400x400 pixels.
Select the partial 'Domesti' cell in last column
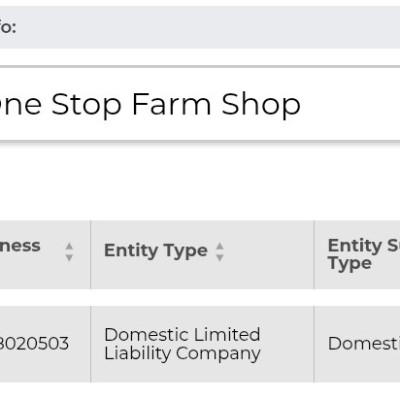click(364, 344)
